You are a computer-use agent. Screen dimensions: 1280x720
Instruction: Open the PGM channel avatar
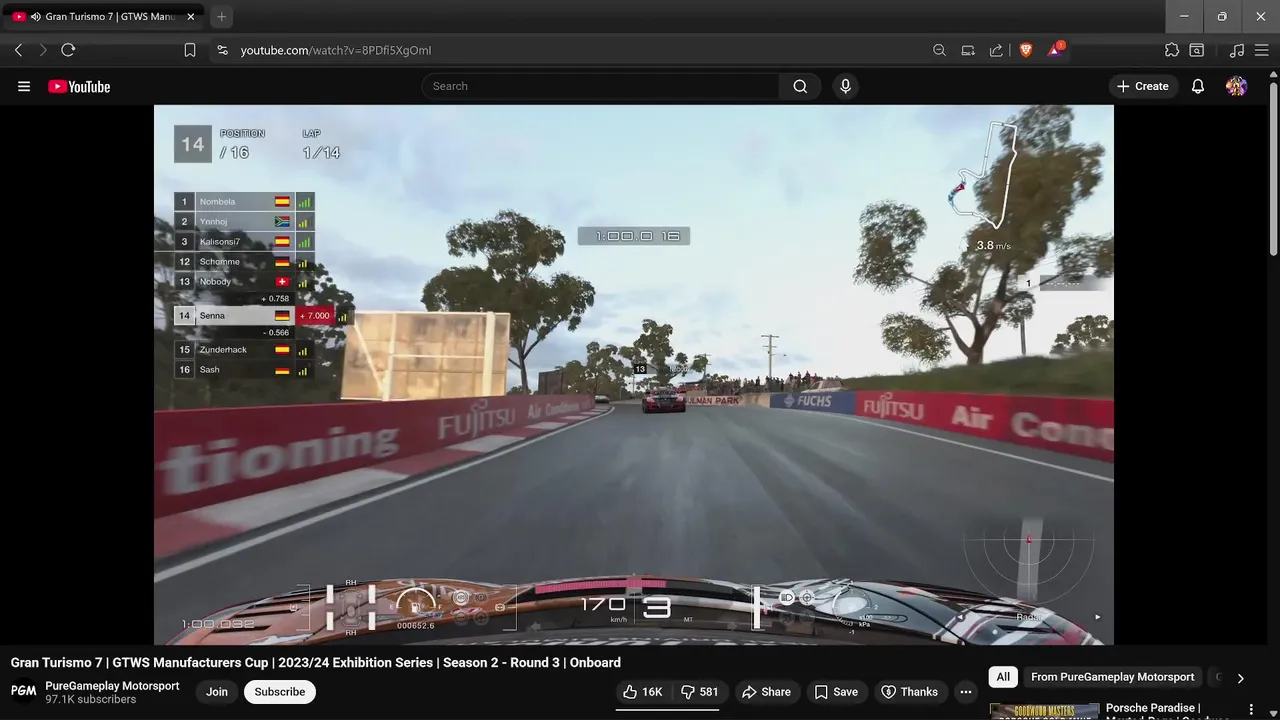(24, 692)
